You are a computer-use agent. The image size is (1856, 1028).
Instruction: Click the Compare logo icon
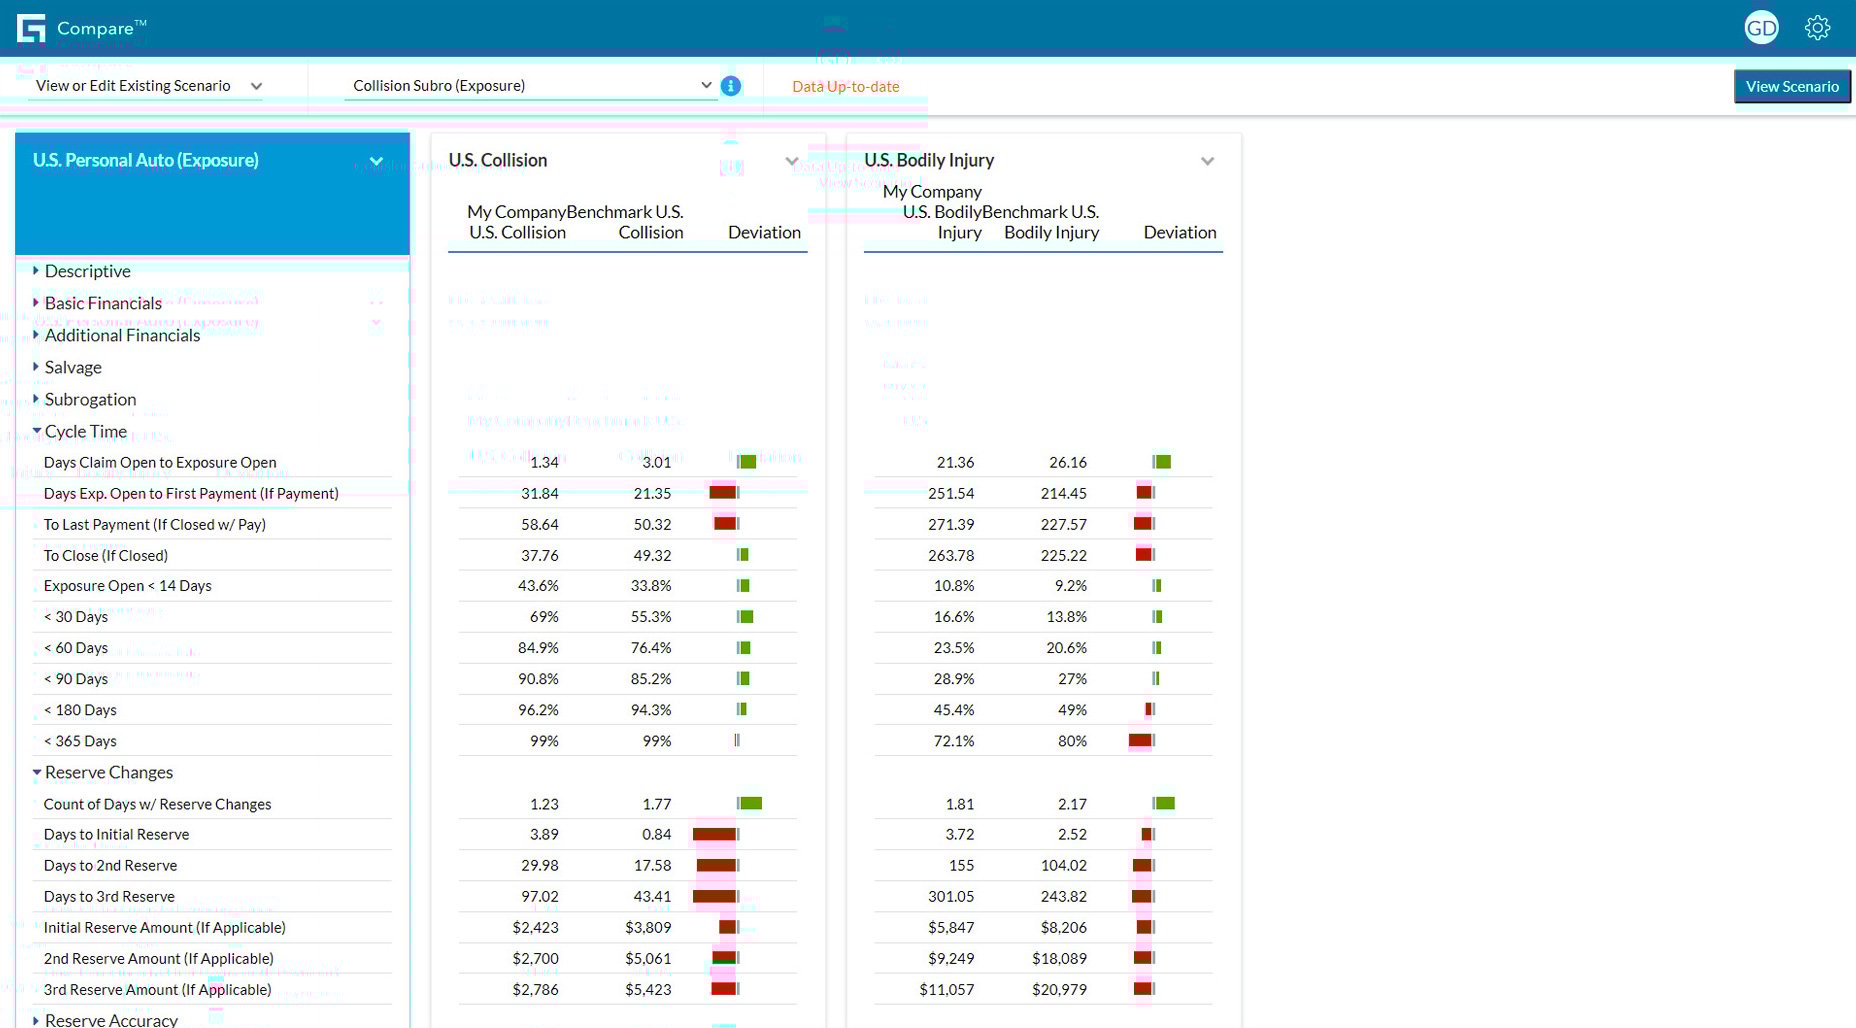[x=30, y=27]
